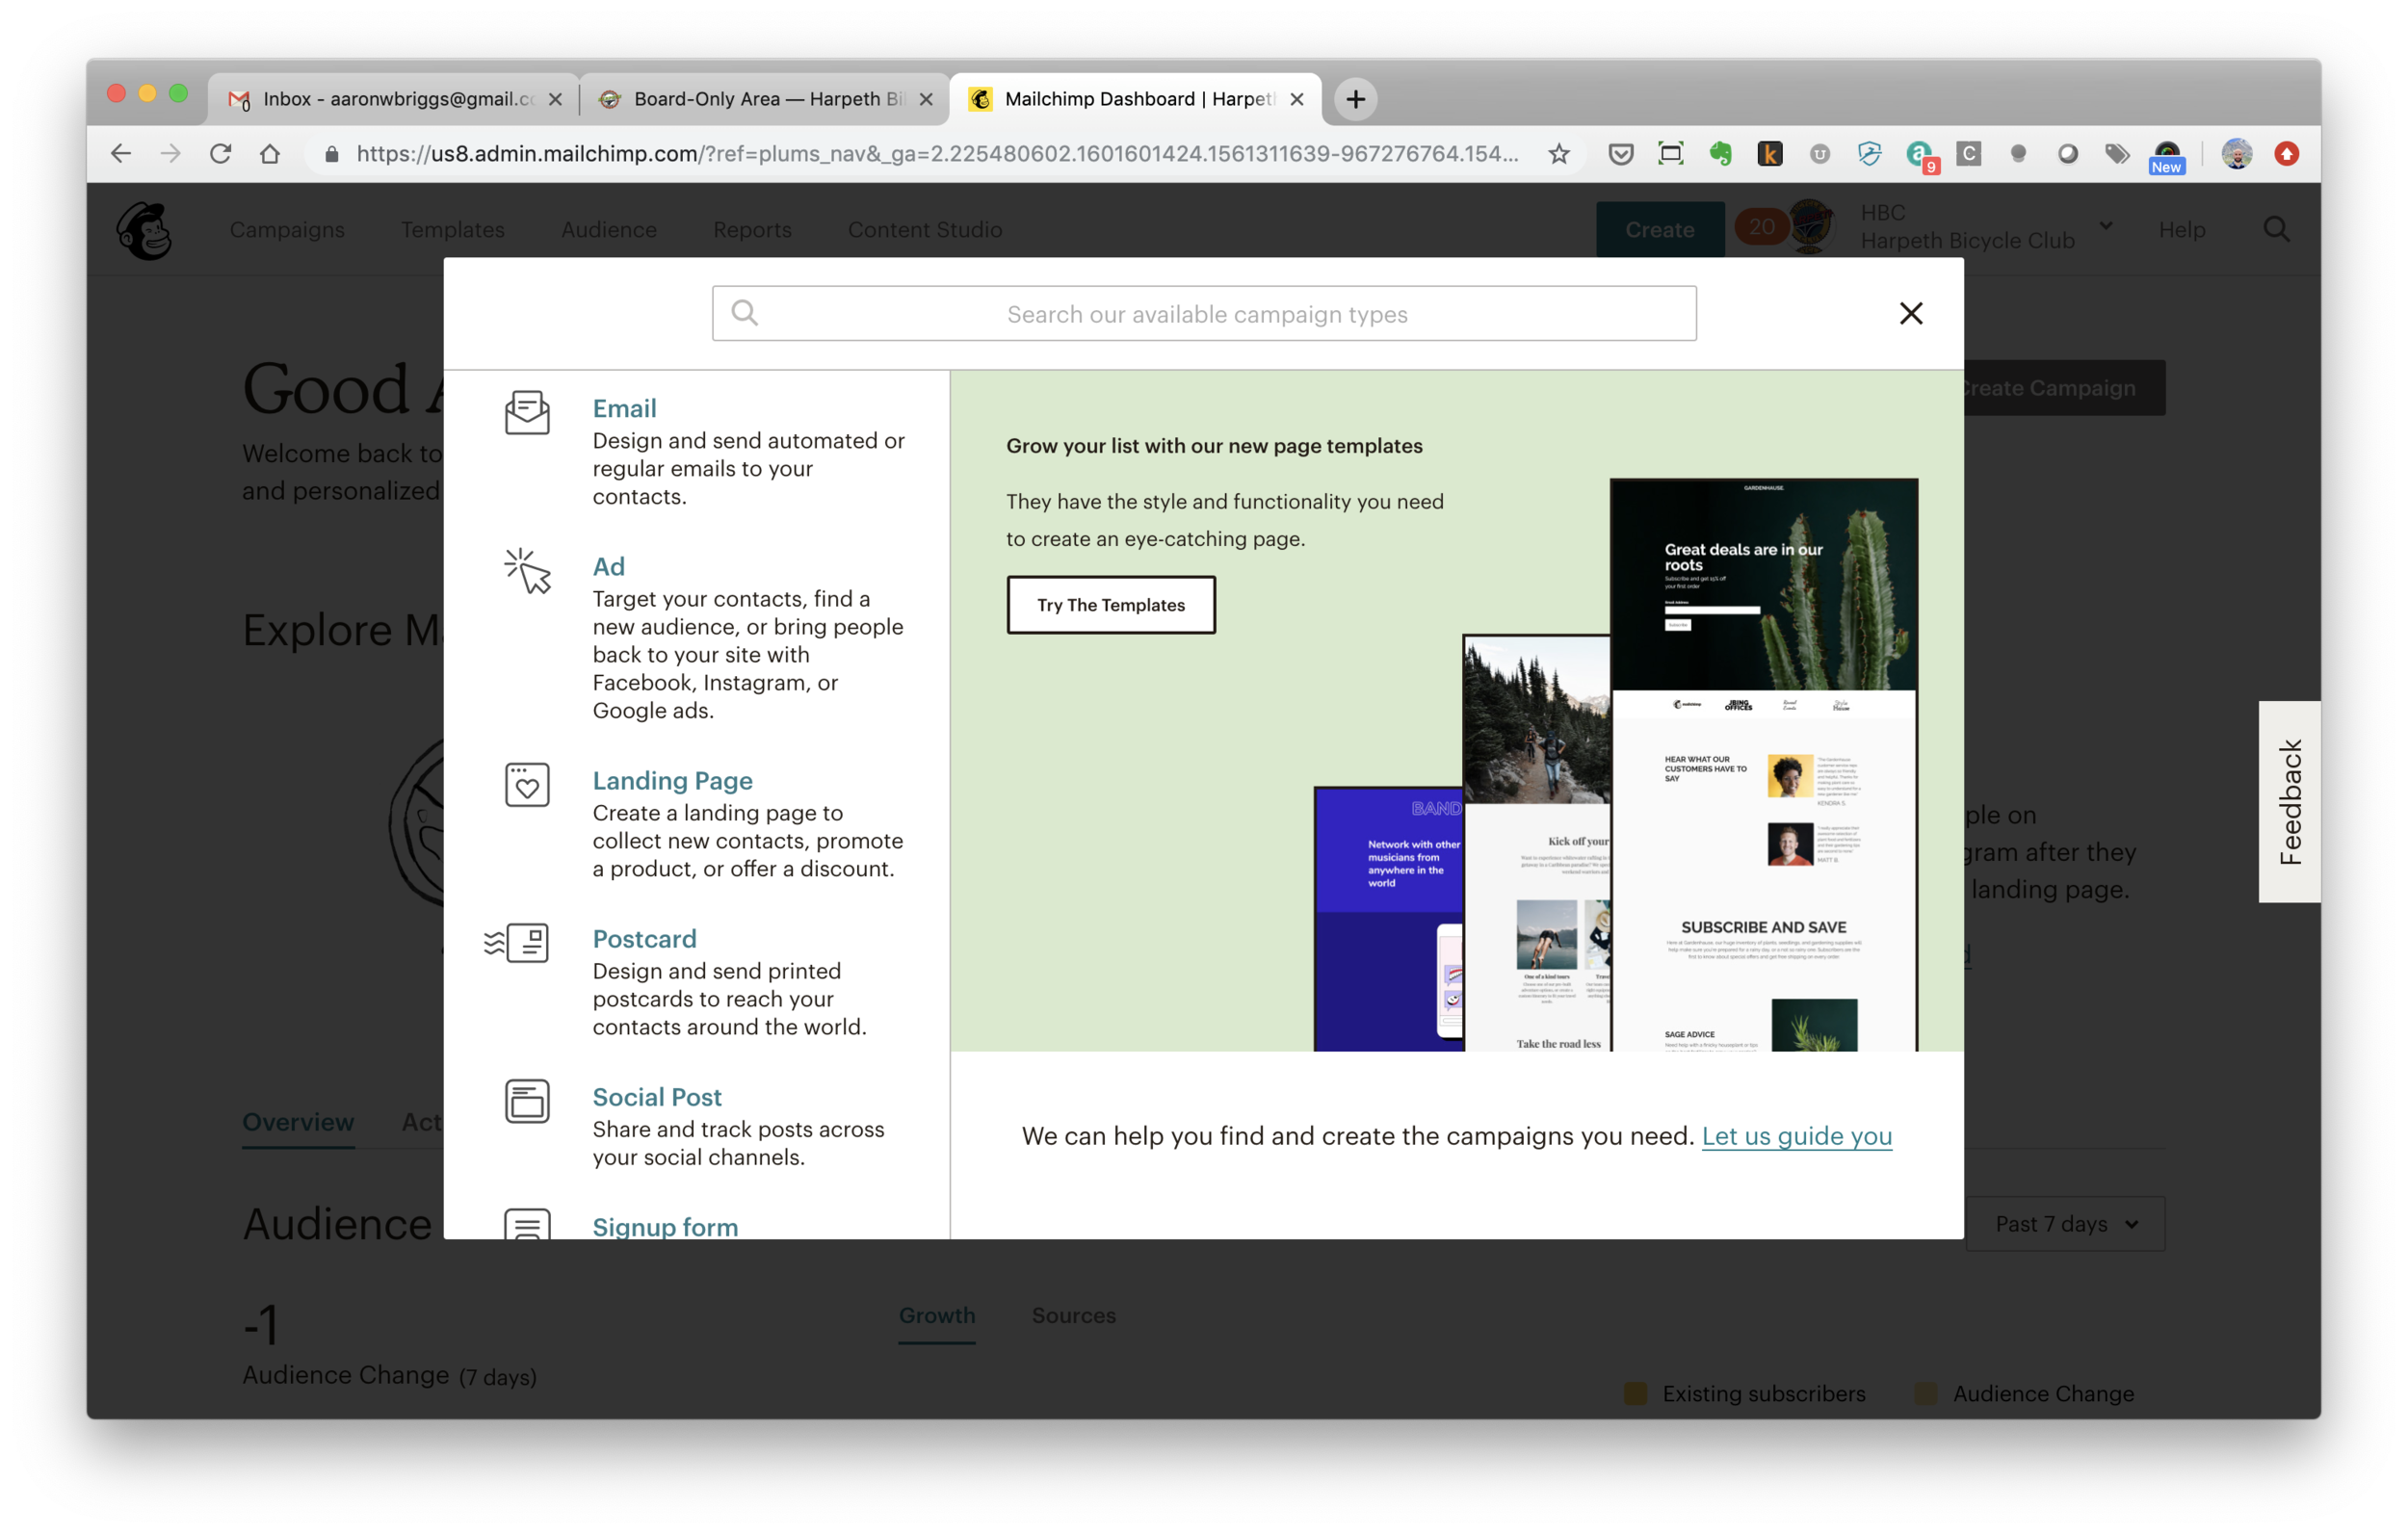Click the Email campaign envelope icon
The height and width of the screenshot is (1534, 2408).
tap(527, 412)
